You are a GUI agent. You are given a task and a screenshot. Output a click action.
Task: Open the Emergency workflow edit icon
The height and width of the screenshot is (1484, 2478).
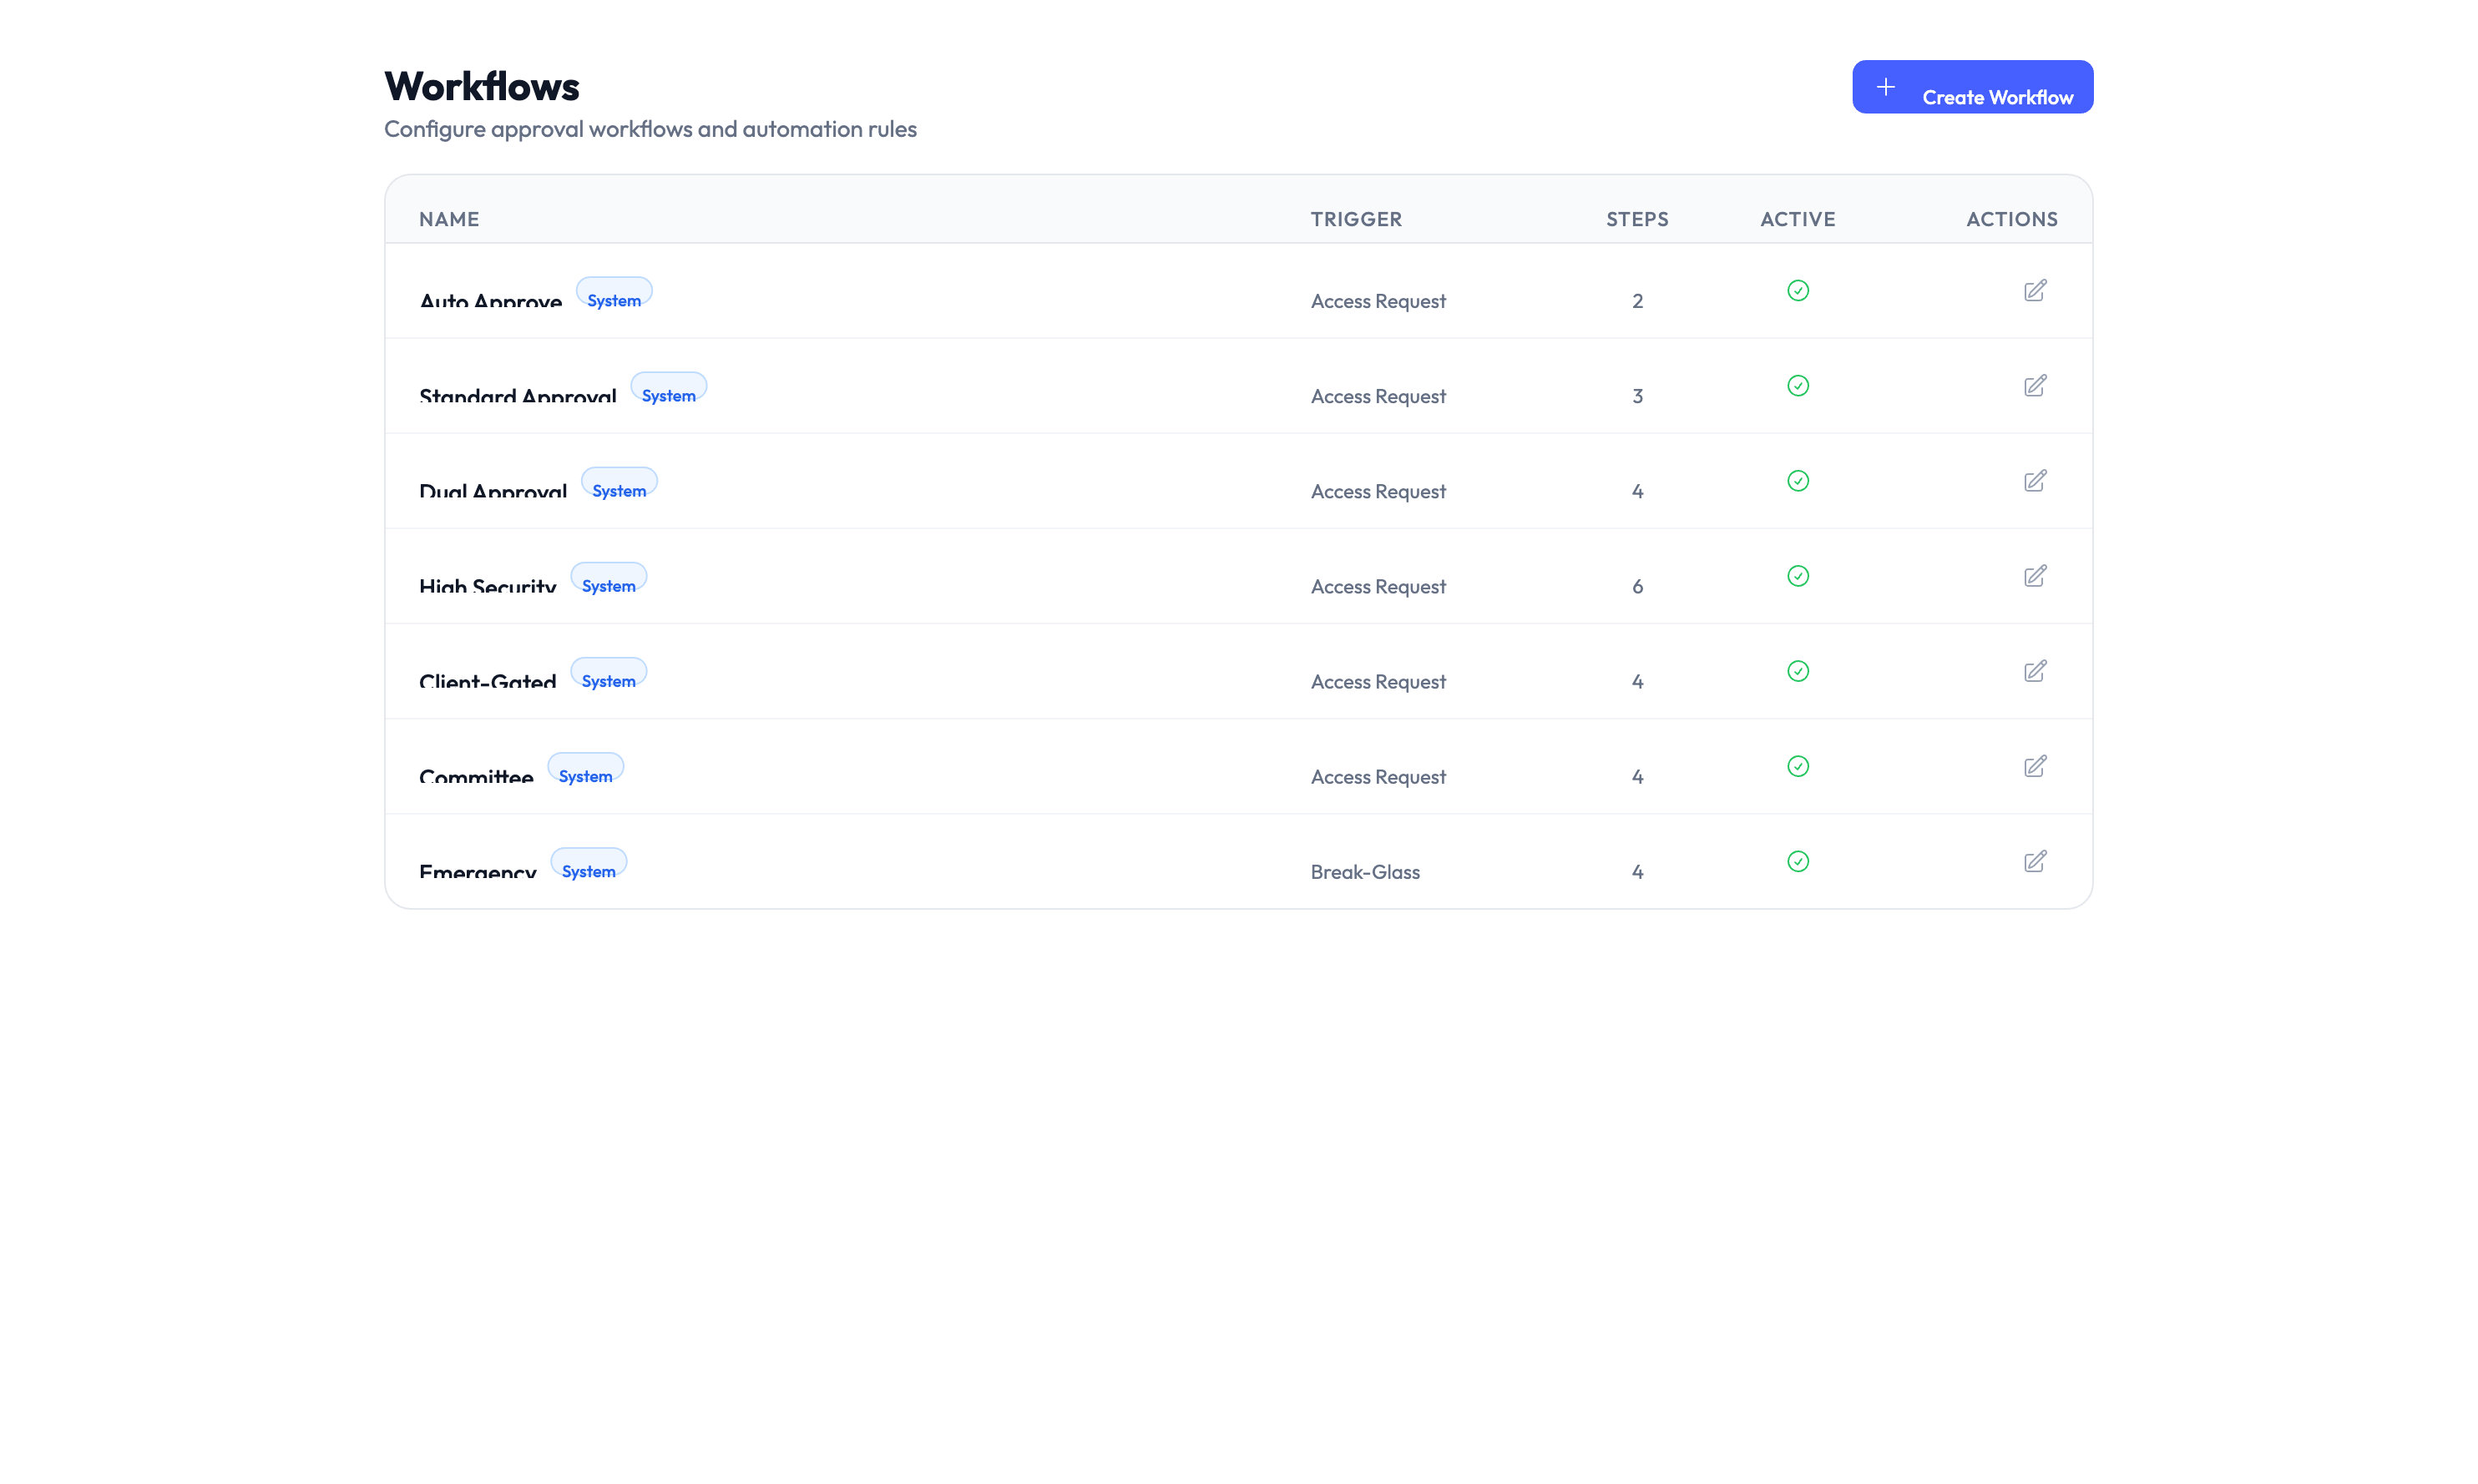coord(2036,861)
